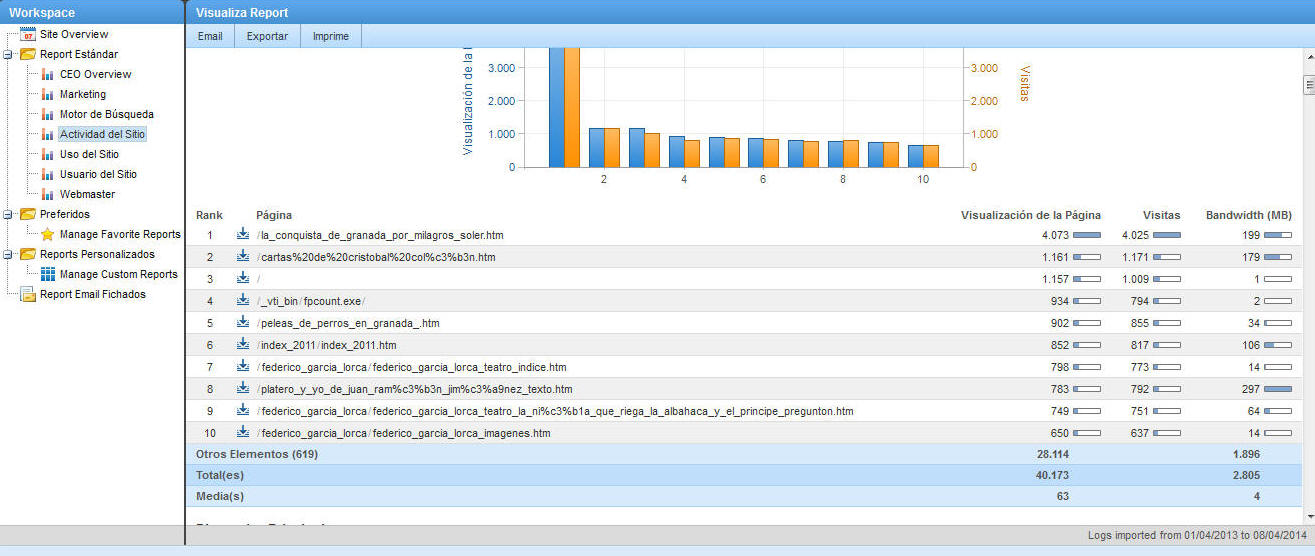Select Actividad del Sitio report

102,134
